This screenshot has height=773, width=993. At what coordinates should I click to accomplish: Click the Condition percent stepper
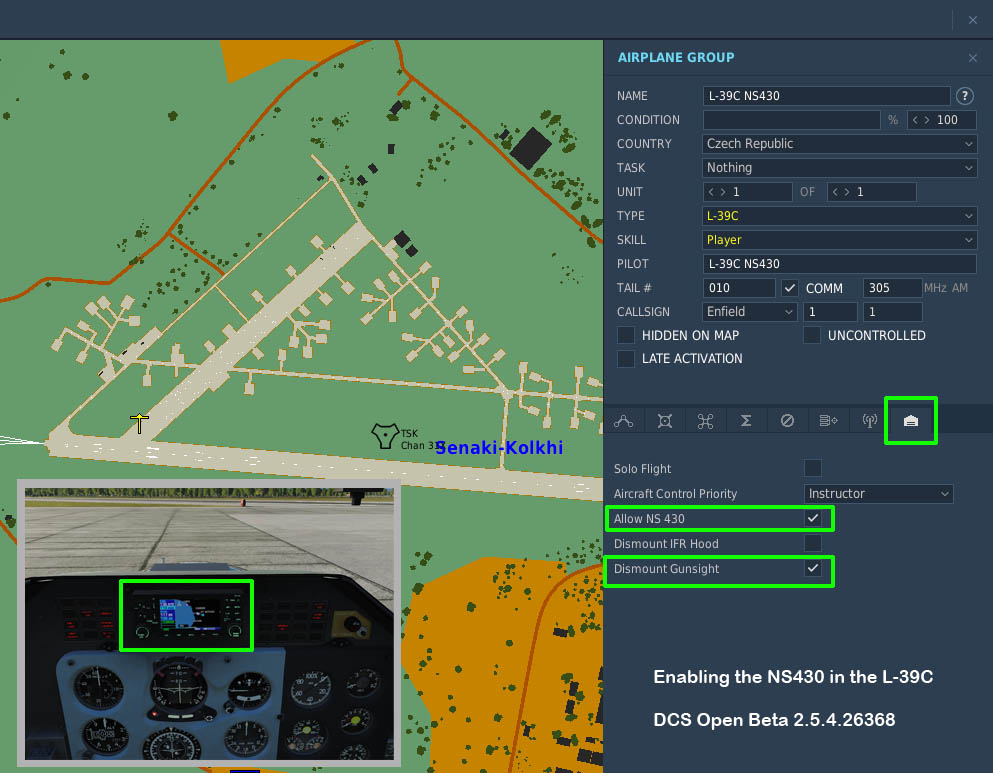[x=942, y=120]
